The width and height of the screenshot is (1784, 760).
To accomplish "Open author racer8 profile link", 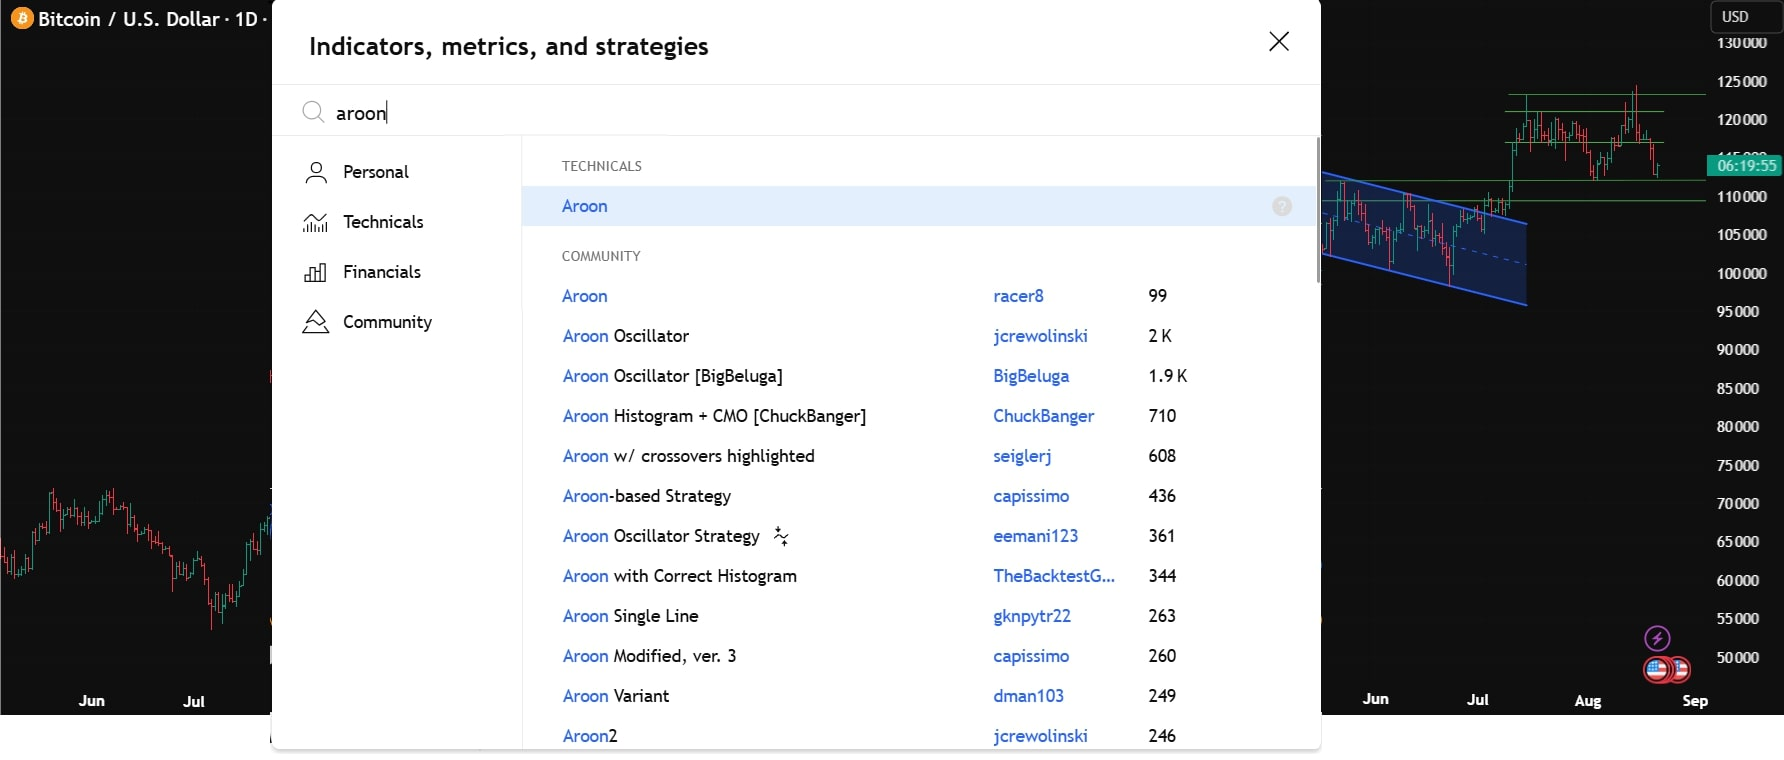I will point(1018,296).
